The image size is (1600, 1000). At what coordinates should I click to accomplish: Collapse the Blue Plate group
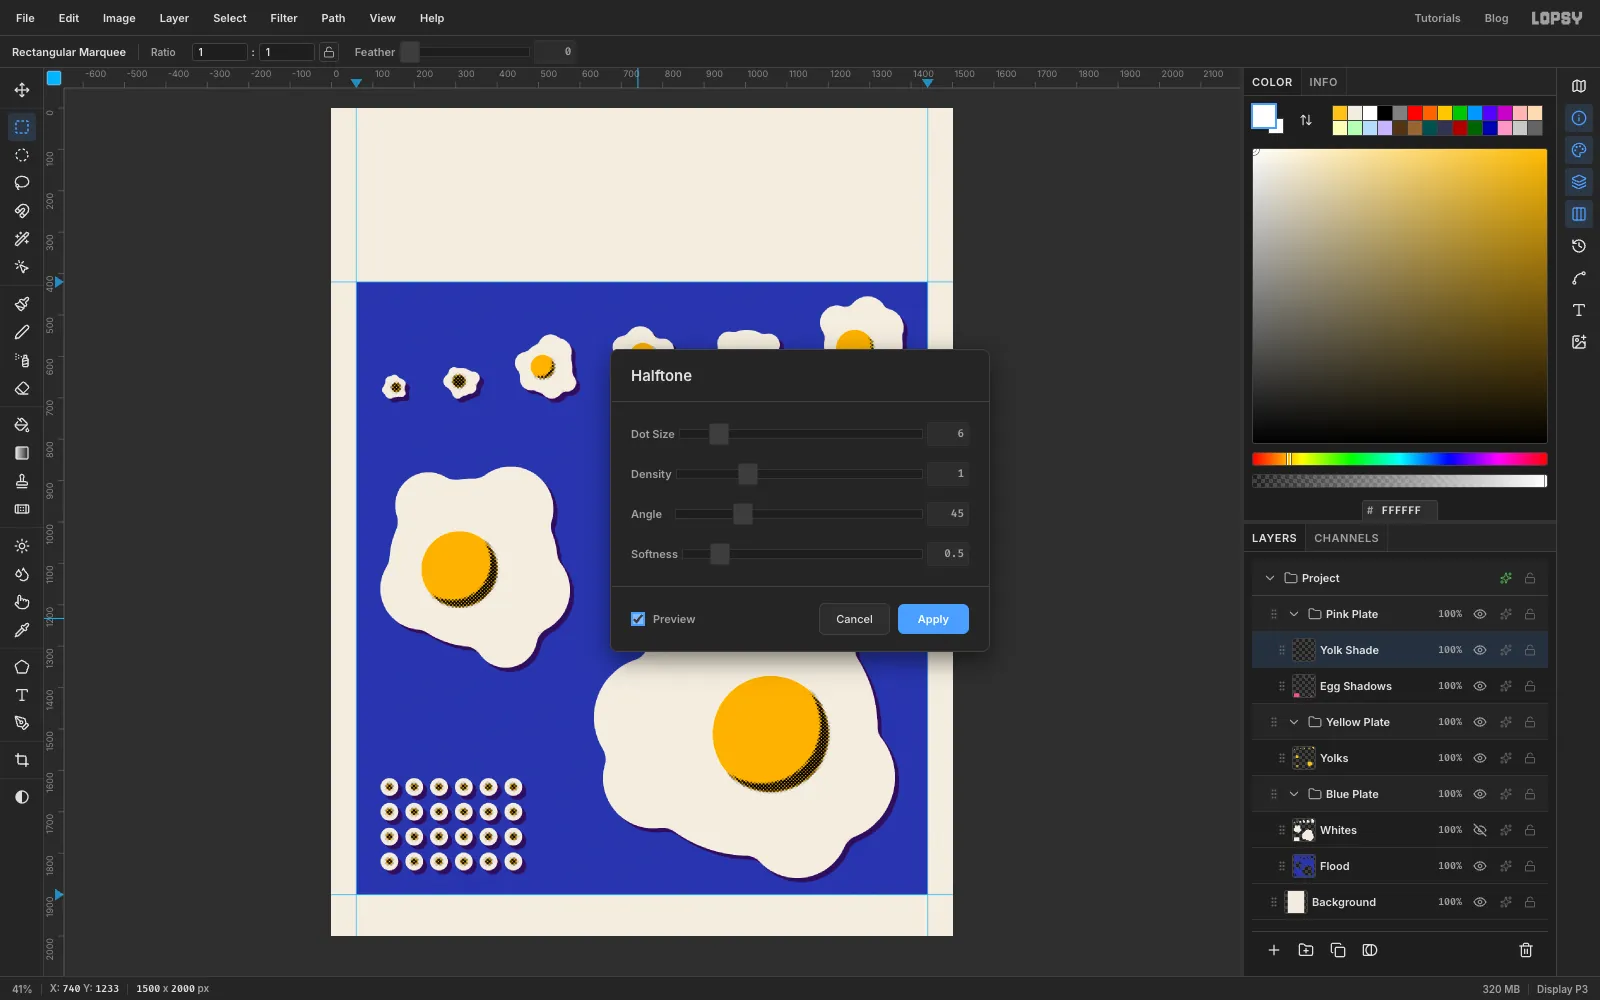tap(1294, 794)
